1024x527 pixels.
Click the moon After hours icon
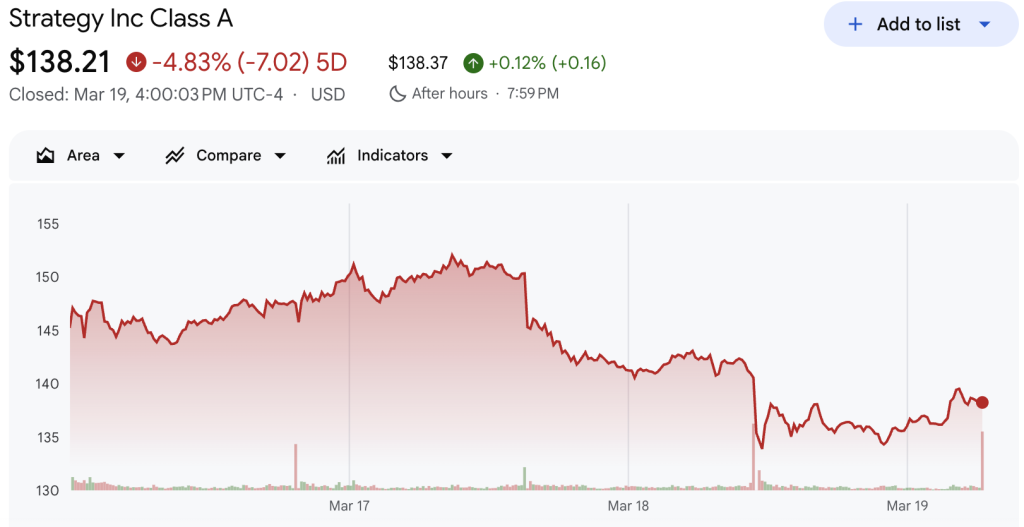pos(397,94)
